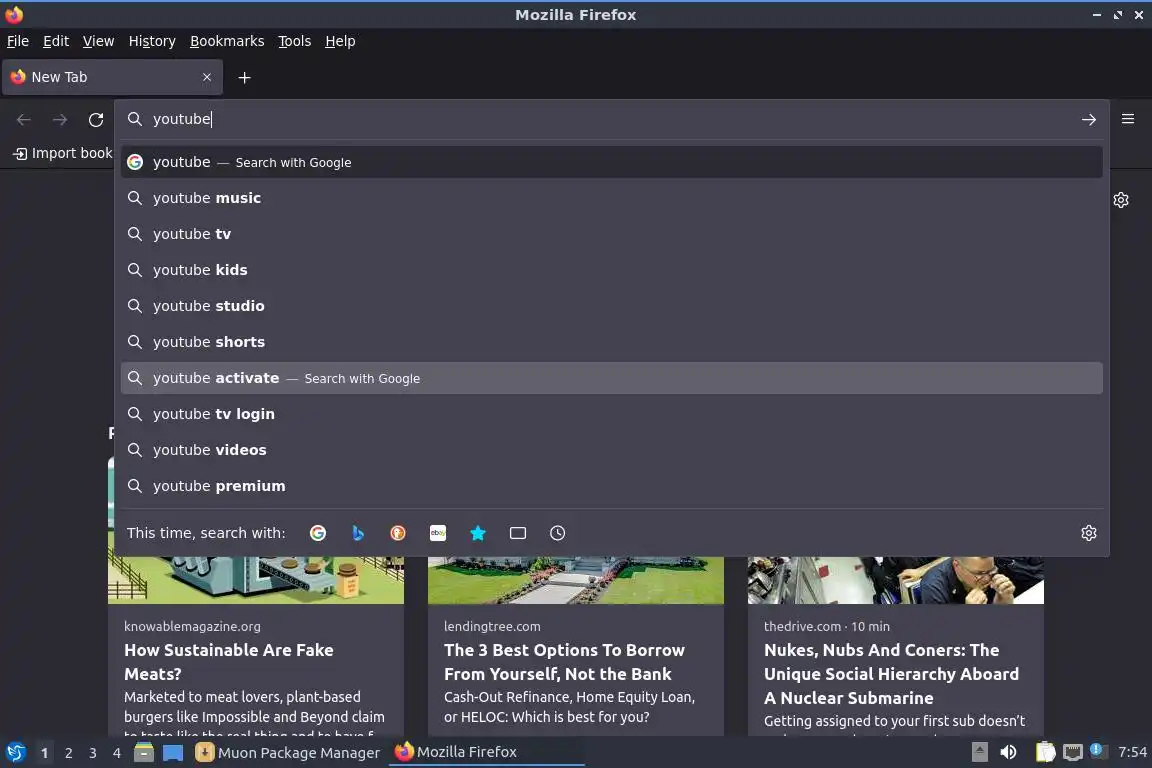Open 'The 3 Best Options To Borrow' article
This screenshot has height=768, width=1152.
click(x=564, y=661)
